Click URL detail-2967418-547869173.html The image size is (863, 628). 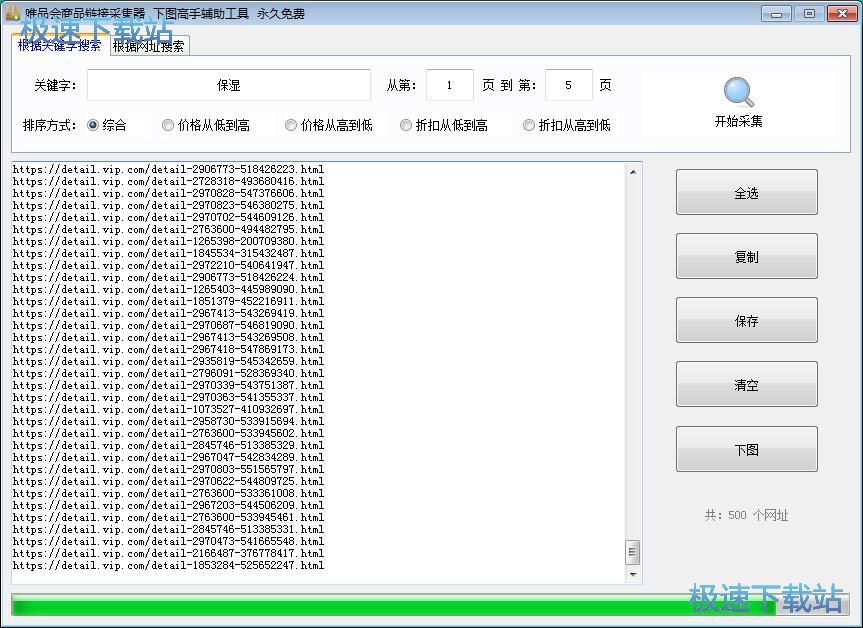click(168, 349)
